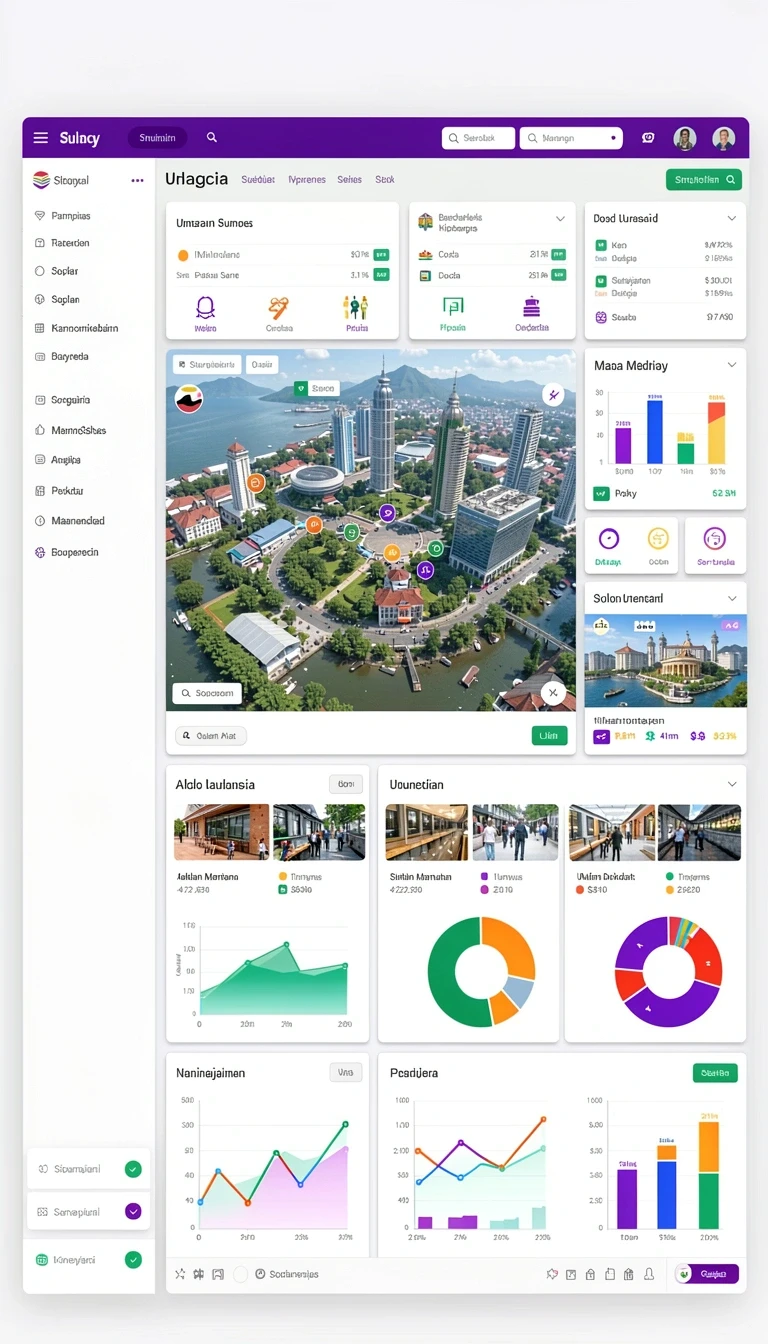
Task: Click the Sooceam search box on the map
Action: click(208, 692)
